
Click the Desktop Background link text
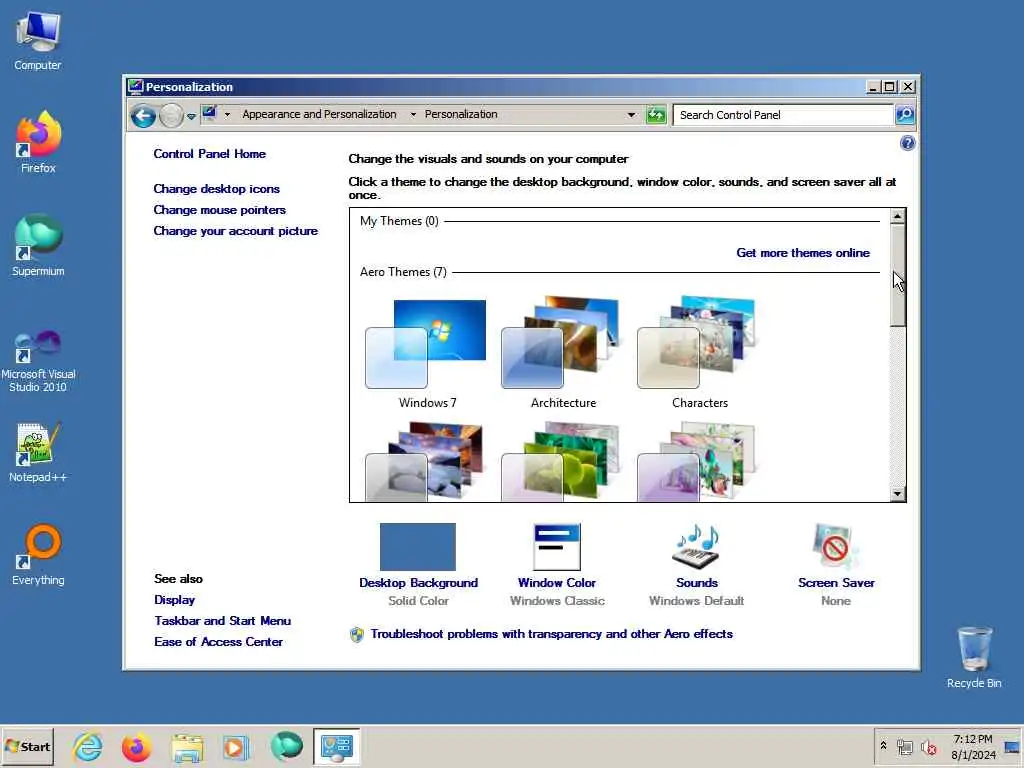point(419,583)
